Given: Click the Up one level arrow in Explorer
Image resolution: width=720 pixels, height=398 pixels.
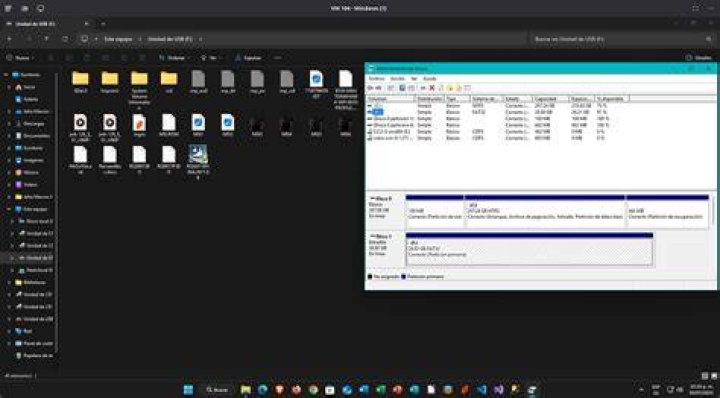Looking at the screenshot, I should pyautogui.click(x=46, y=39).
